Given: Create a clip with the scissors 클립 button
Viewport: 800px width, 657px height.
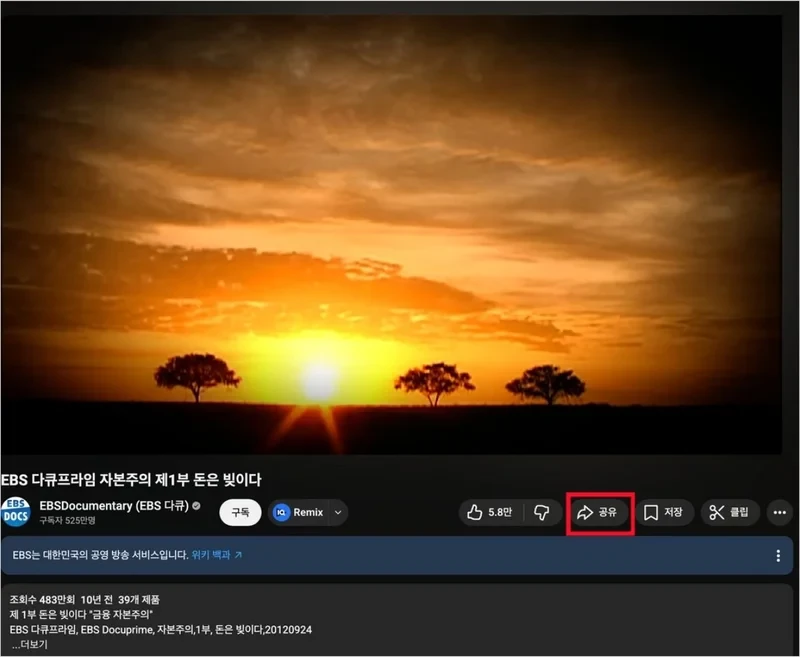Looking at the screenshot, I should 729,513.
